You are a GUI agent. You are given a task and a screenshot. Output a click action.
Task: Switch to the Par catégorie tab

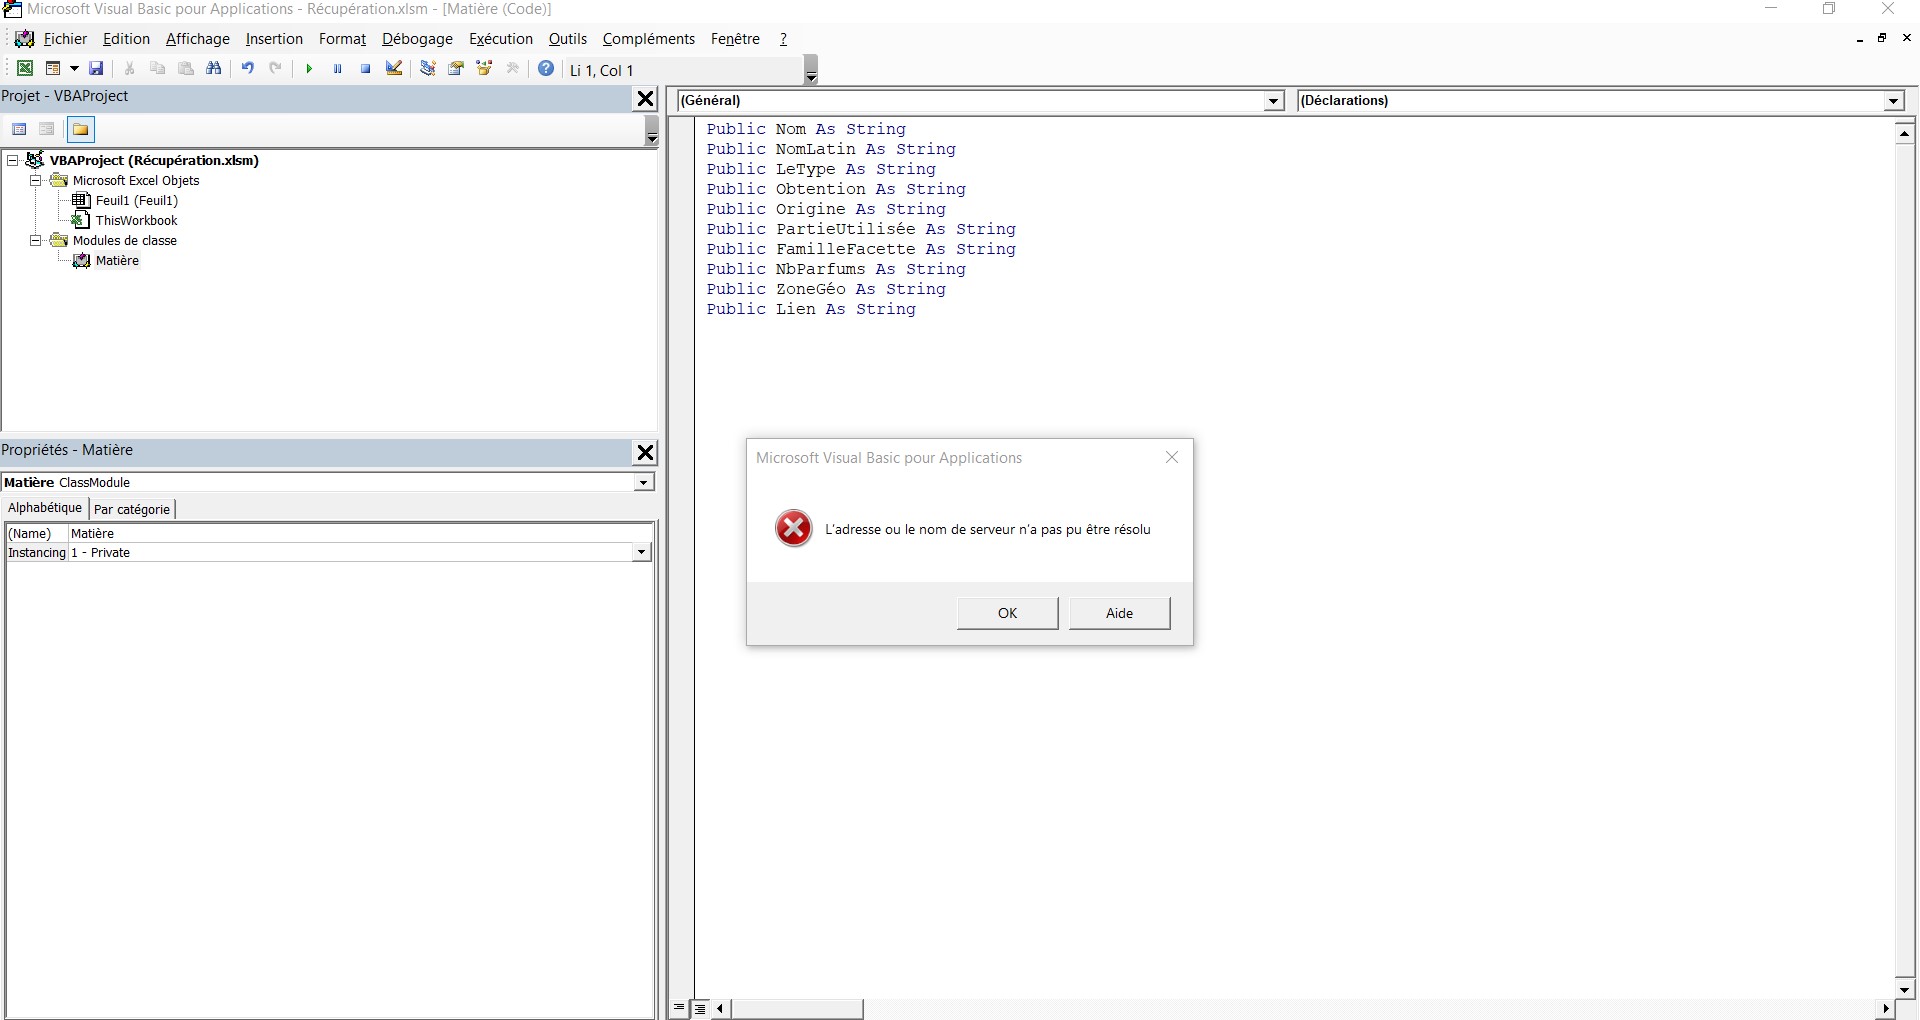132,509
